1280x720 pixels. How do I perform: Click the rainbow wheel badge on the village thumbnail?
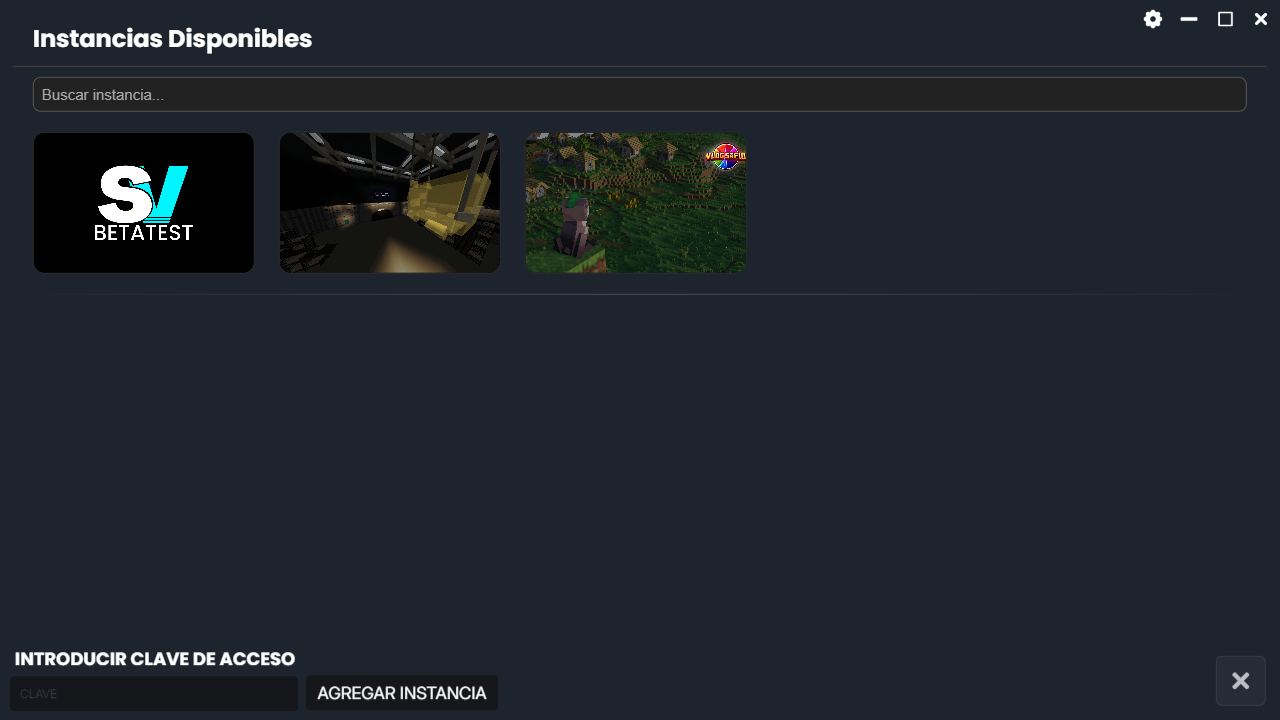726,156
